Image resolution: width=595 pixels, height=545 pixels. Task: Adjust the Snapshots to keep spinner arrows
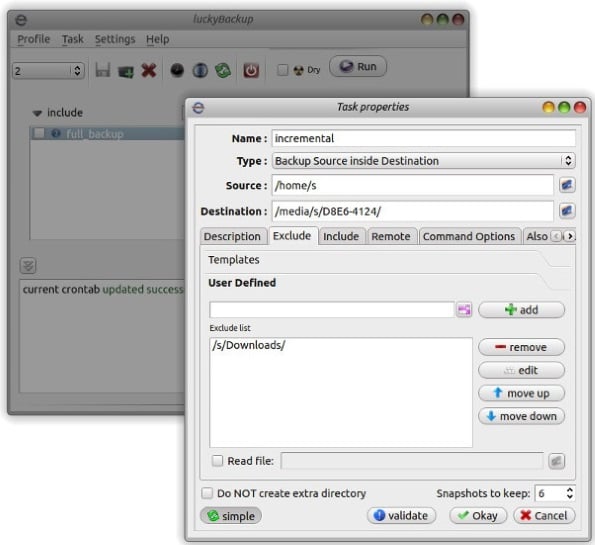click(569, 493)
